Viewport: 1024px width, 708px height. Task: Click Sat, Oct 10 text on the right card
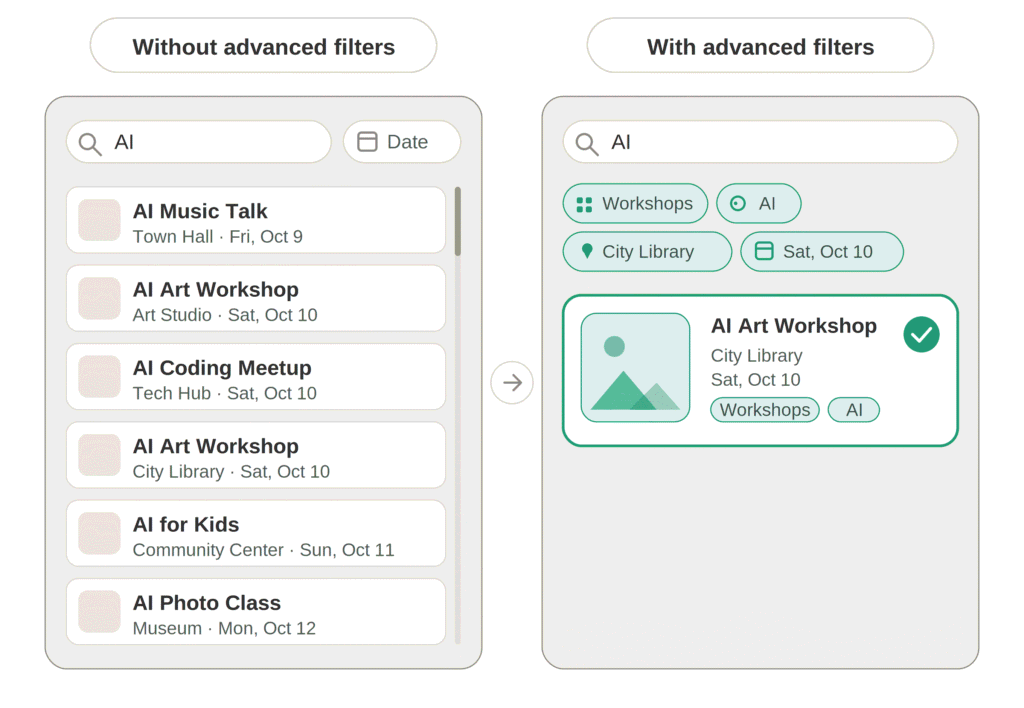(x=755, y=380)
